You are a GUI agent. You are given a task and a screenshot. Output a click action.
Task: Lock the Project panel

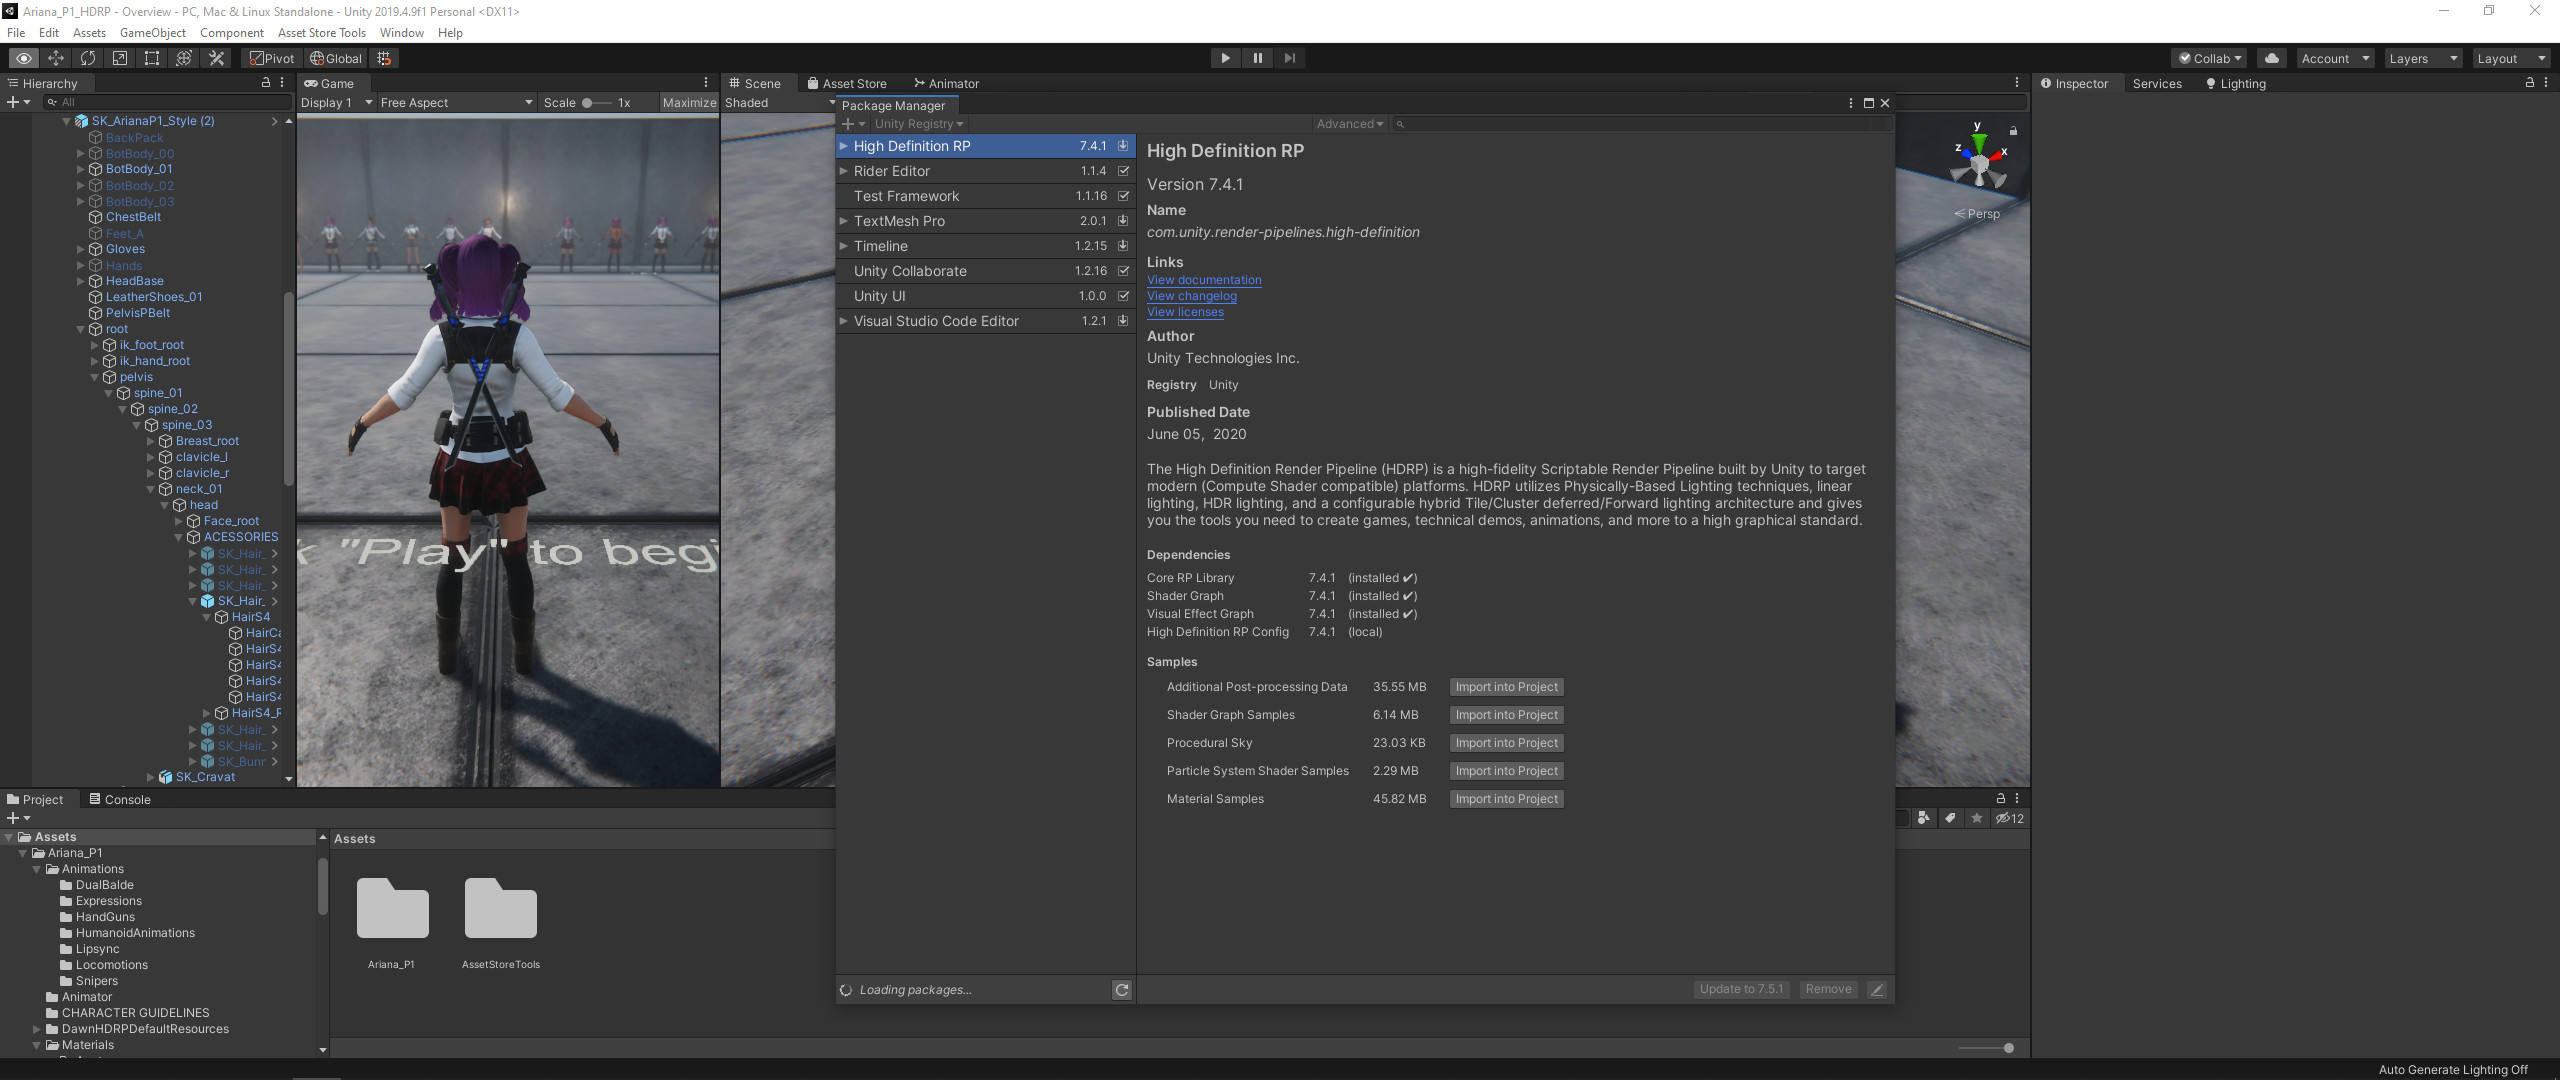coord(2001,798)
